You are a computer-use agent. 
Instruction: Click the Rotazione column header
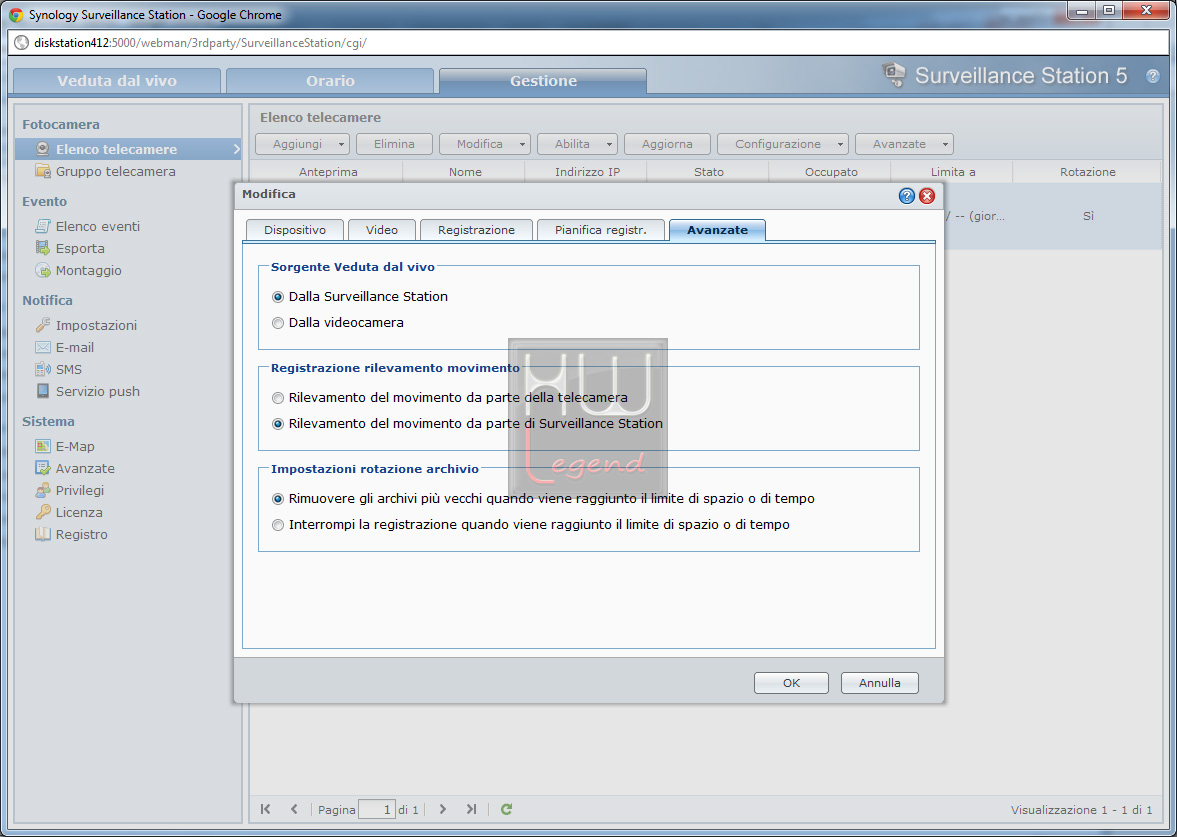pyautogui.click(x=1088, y=172)
